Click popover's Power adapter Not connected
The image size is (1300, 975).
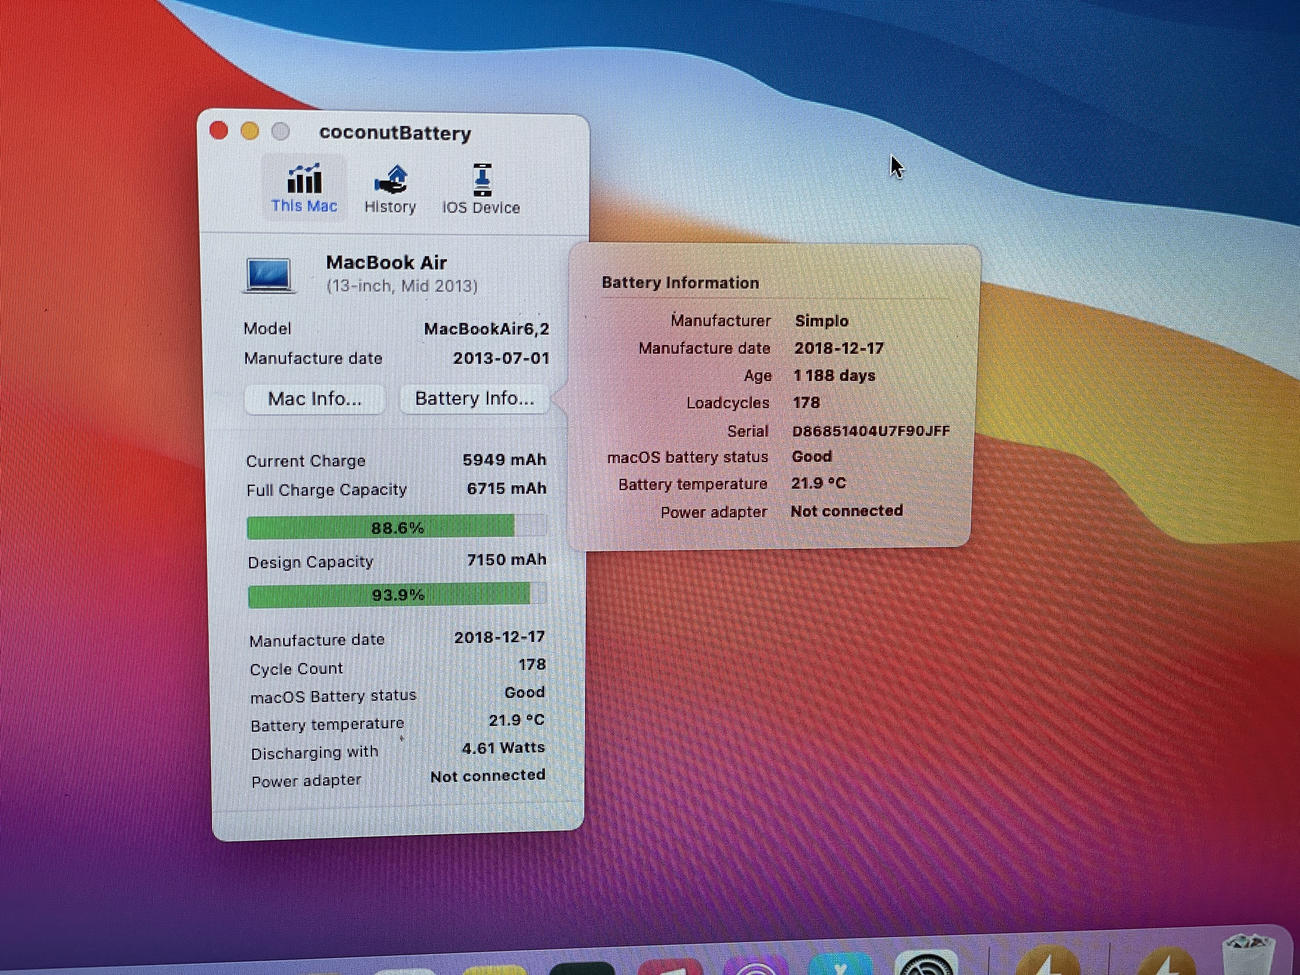(x=846, y=511)
